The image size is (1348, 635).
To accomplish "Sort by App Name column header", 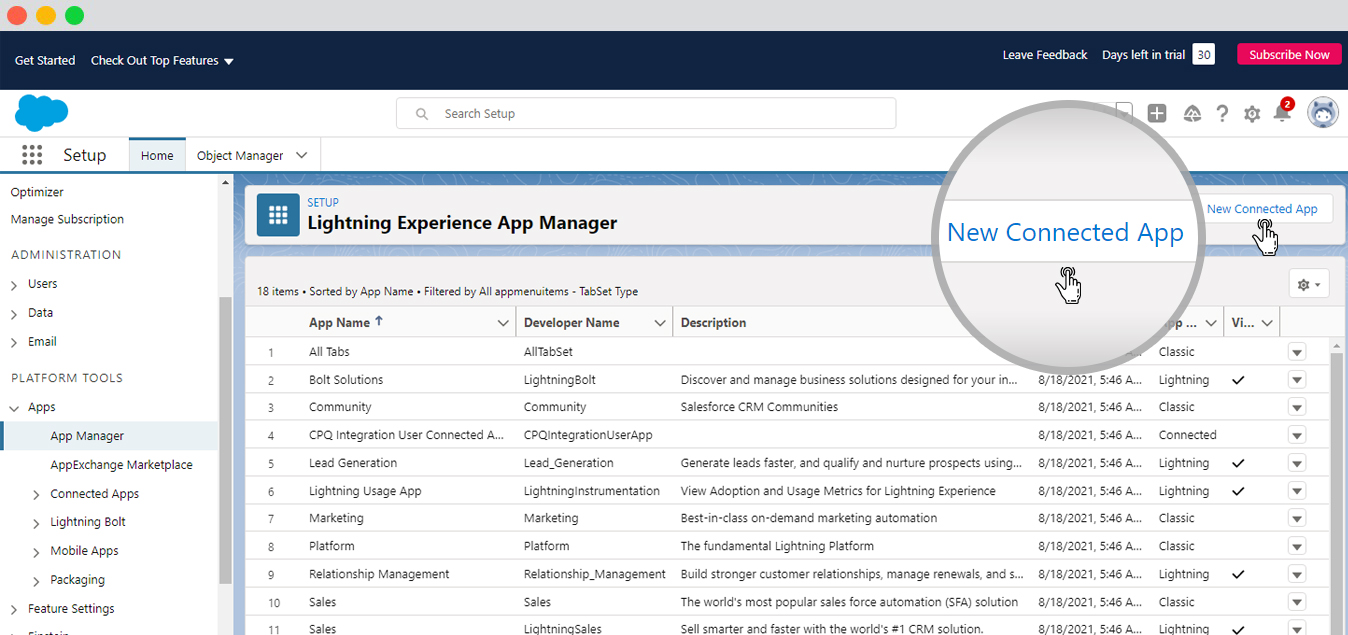I will (x=340, y=322).
